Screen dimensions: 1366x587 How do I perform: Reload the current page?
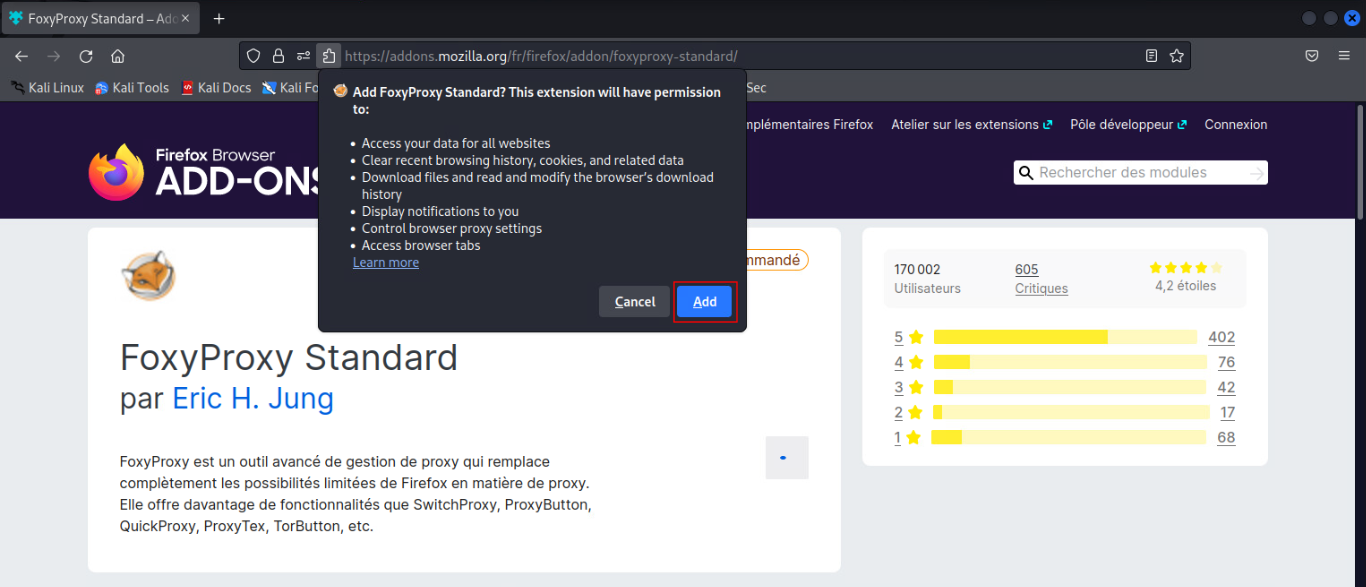[86, 56]
